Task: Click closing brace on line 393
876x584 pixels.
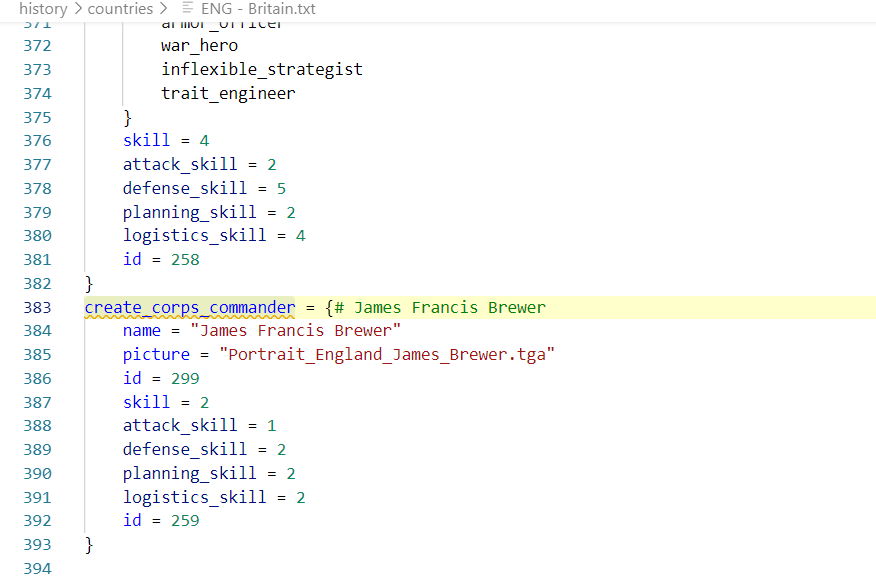Action: tap(89, 545)
